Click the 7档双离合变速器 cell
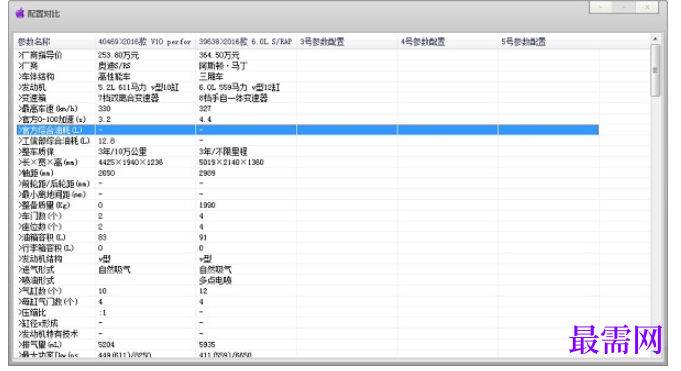The height and width of the screenshot is (371, 681). tap(129, 98)
